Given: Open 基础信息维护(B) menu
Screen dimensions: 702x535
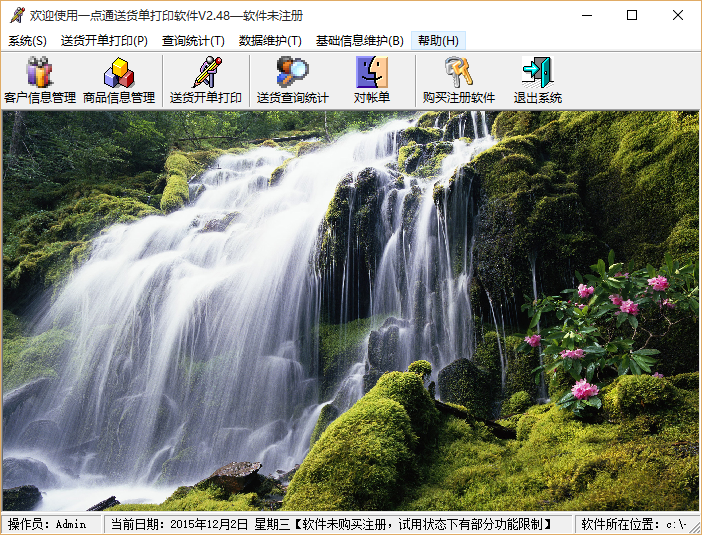Looking at the screenshot, I should [359, 41].
